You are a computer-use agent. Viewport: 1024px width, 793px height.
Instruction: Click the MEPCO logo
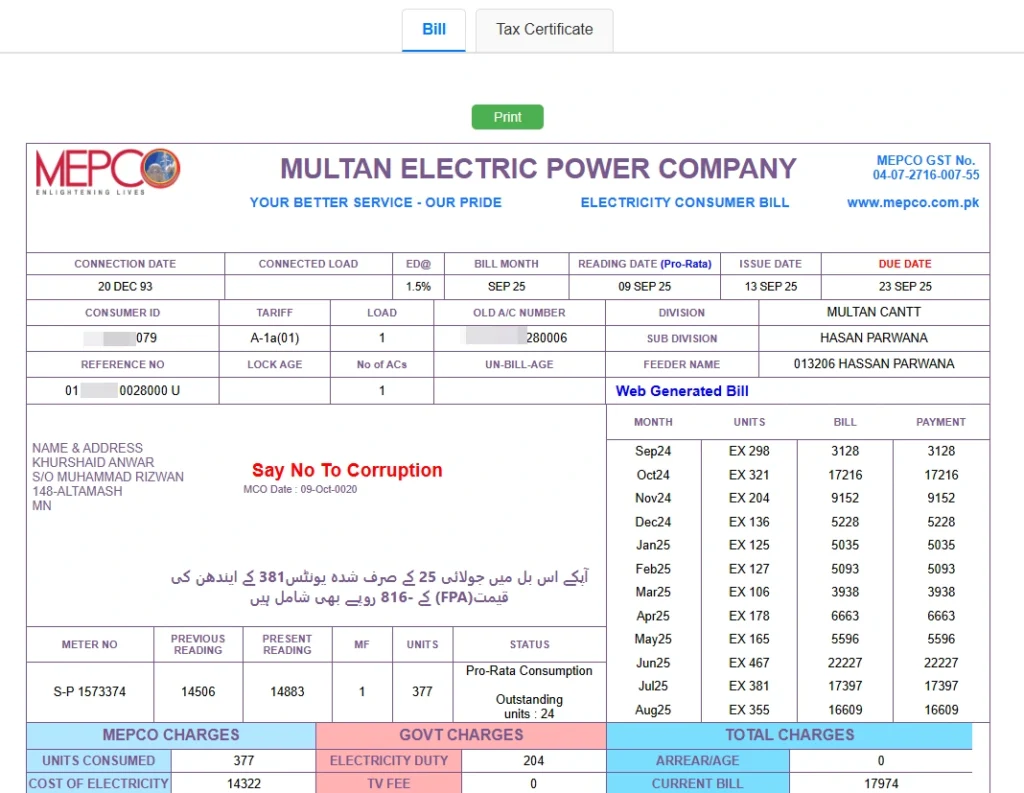point(105,170)
